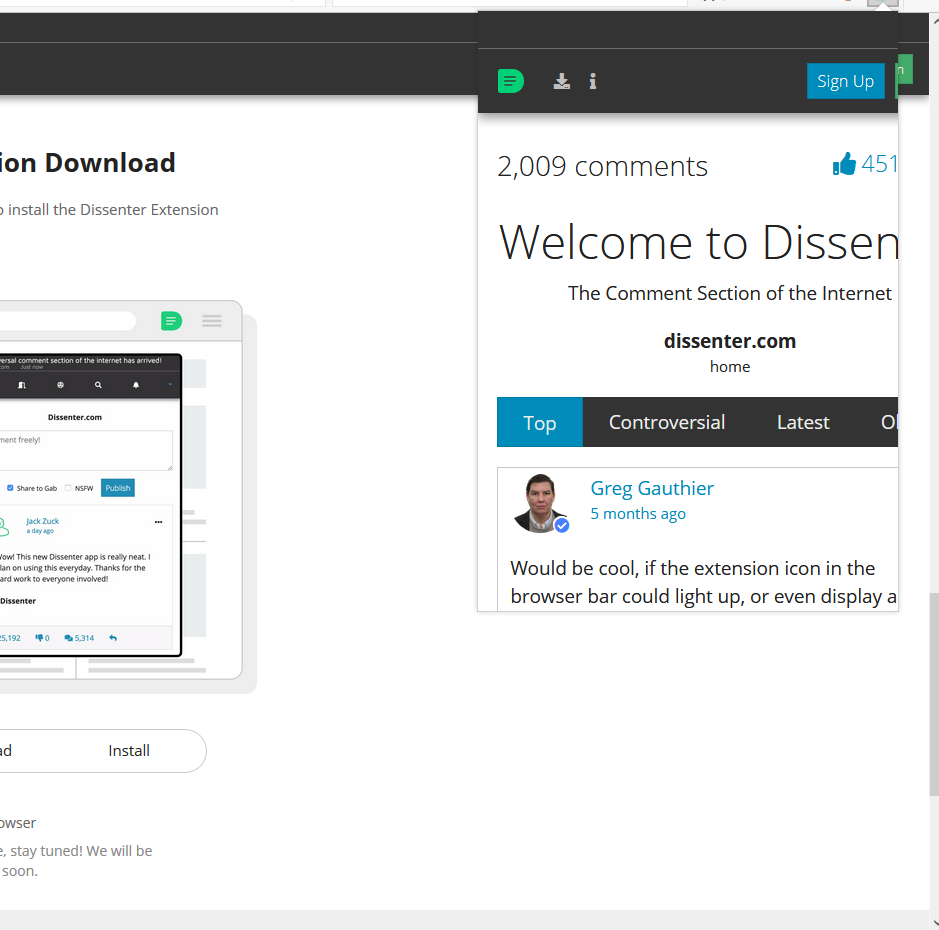939x930 pixels.
Task: Open Greg Gauthier's profile link
Action: 652,488
